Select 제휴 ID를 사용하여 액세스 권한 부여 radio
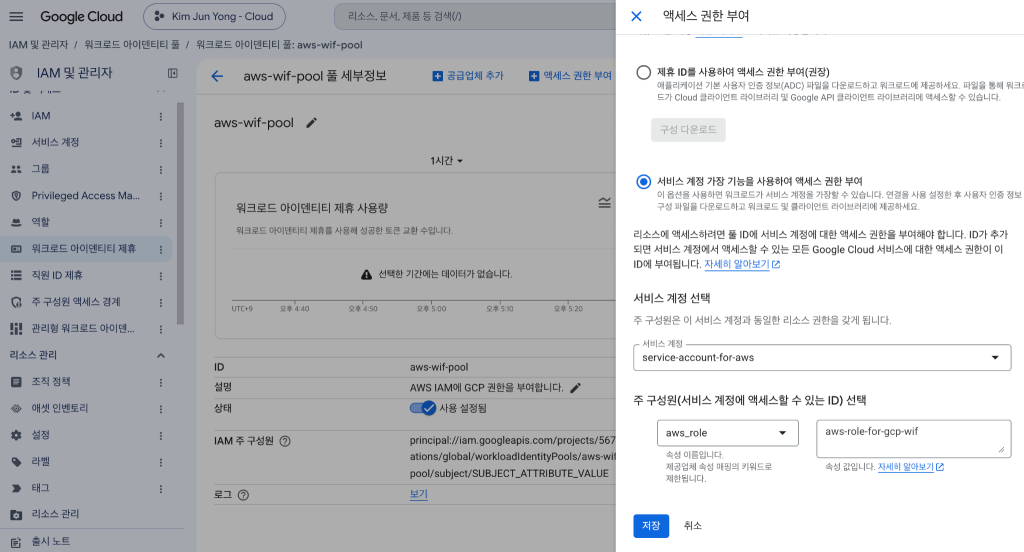 click(643, 72)
